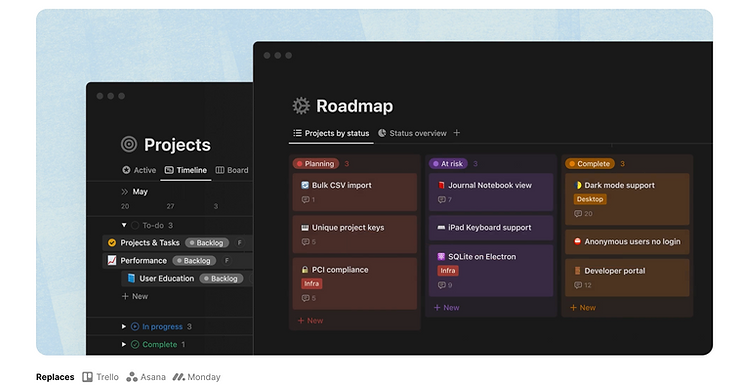Click the Backlog tag on Projects & Tasks
740x388 pixels.
[x=207, y=243]
